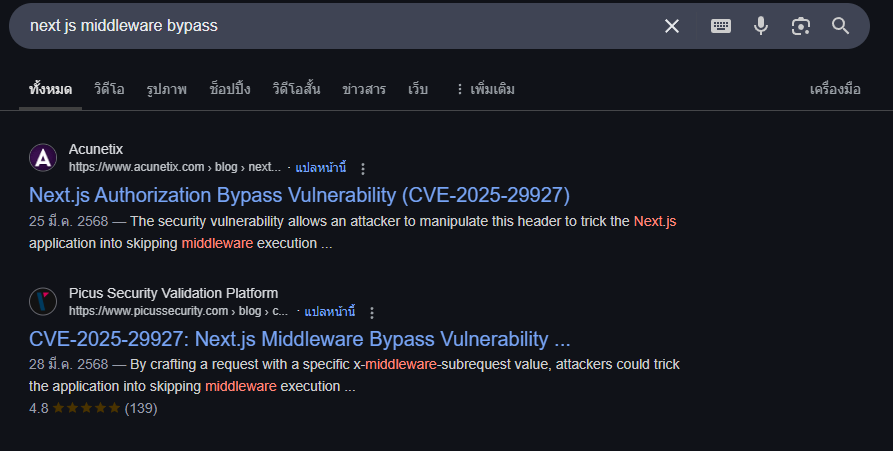Open more options for the Acunetix result
The image size is (893, 451).
pos(363,169)
